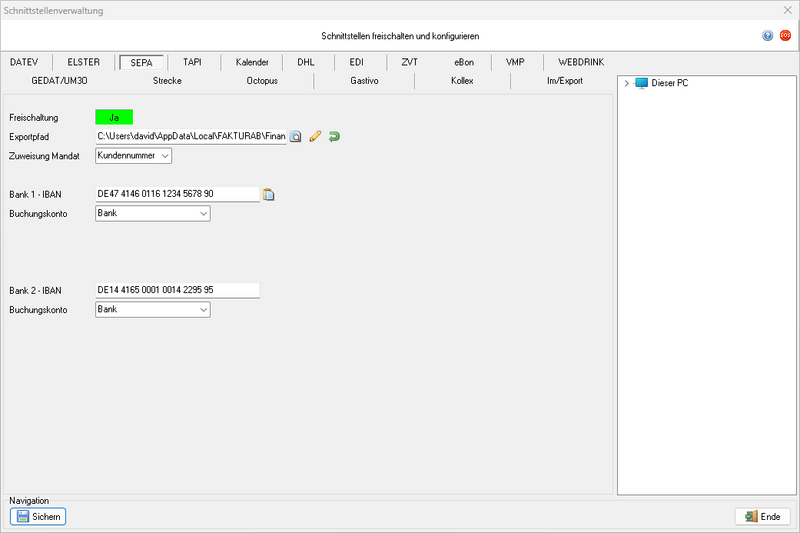Viewport: 800px width, 533px height.
Task: Switch to the DATEV tab
Action: [x=30, y=62]
